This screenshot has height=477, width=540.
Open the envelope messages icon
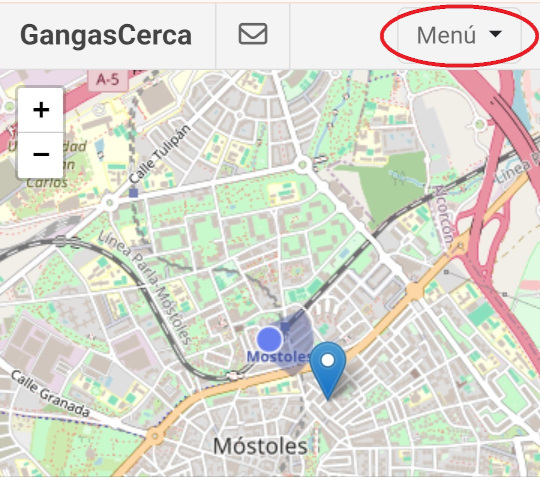click(x=253, y=34)
